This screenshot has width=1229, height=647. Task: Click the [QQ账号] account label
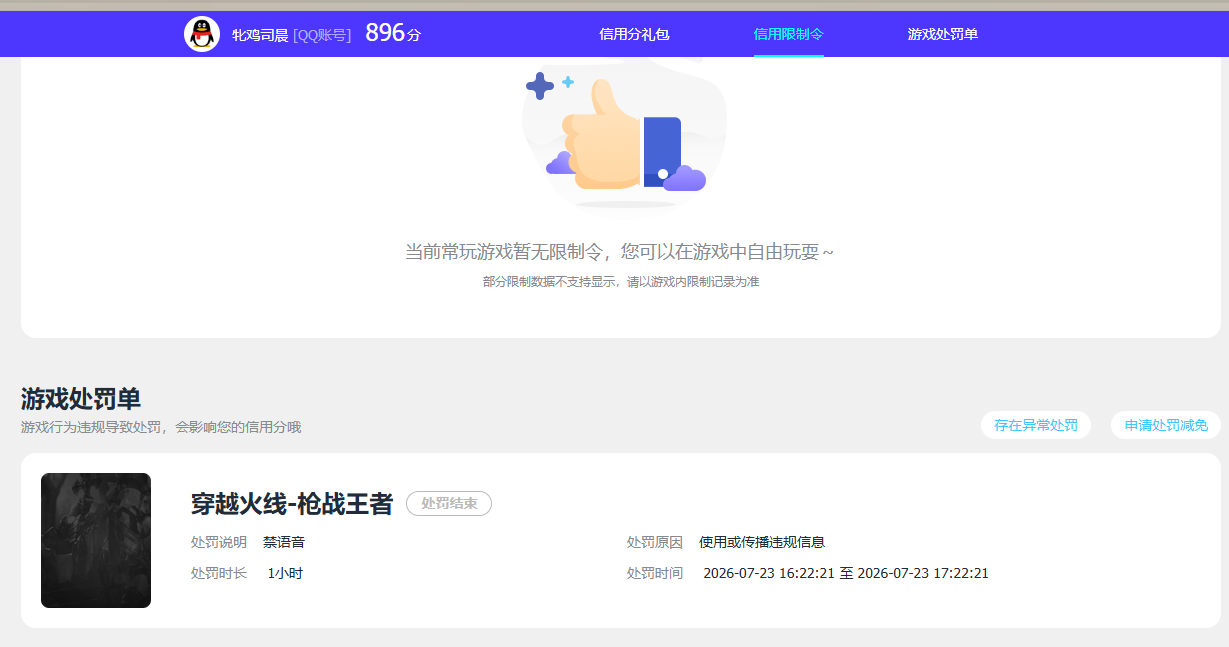(322, 35)
